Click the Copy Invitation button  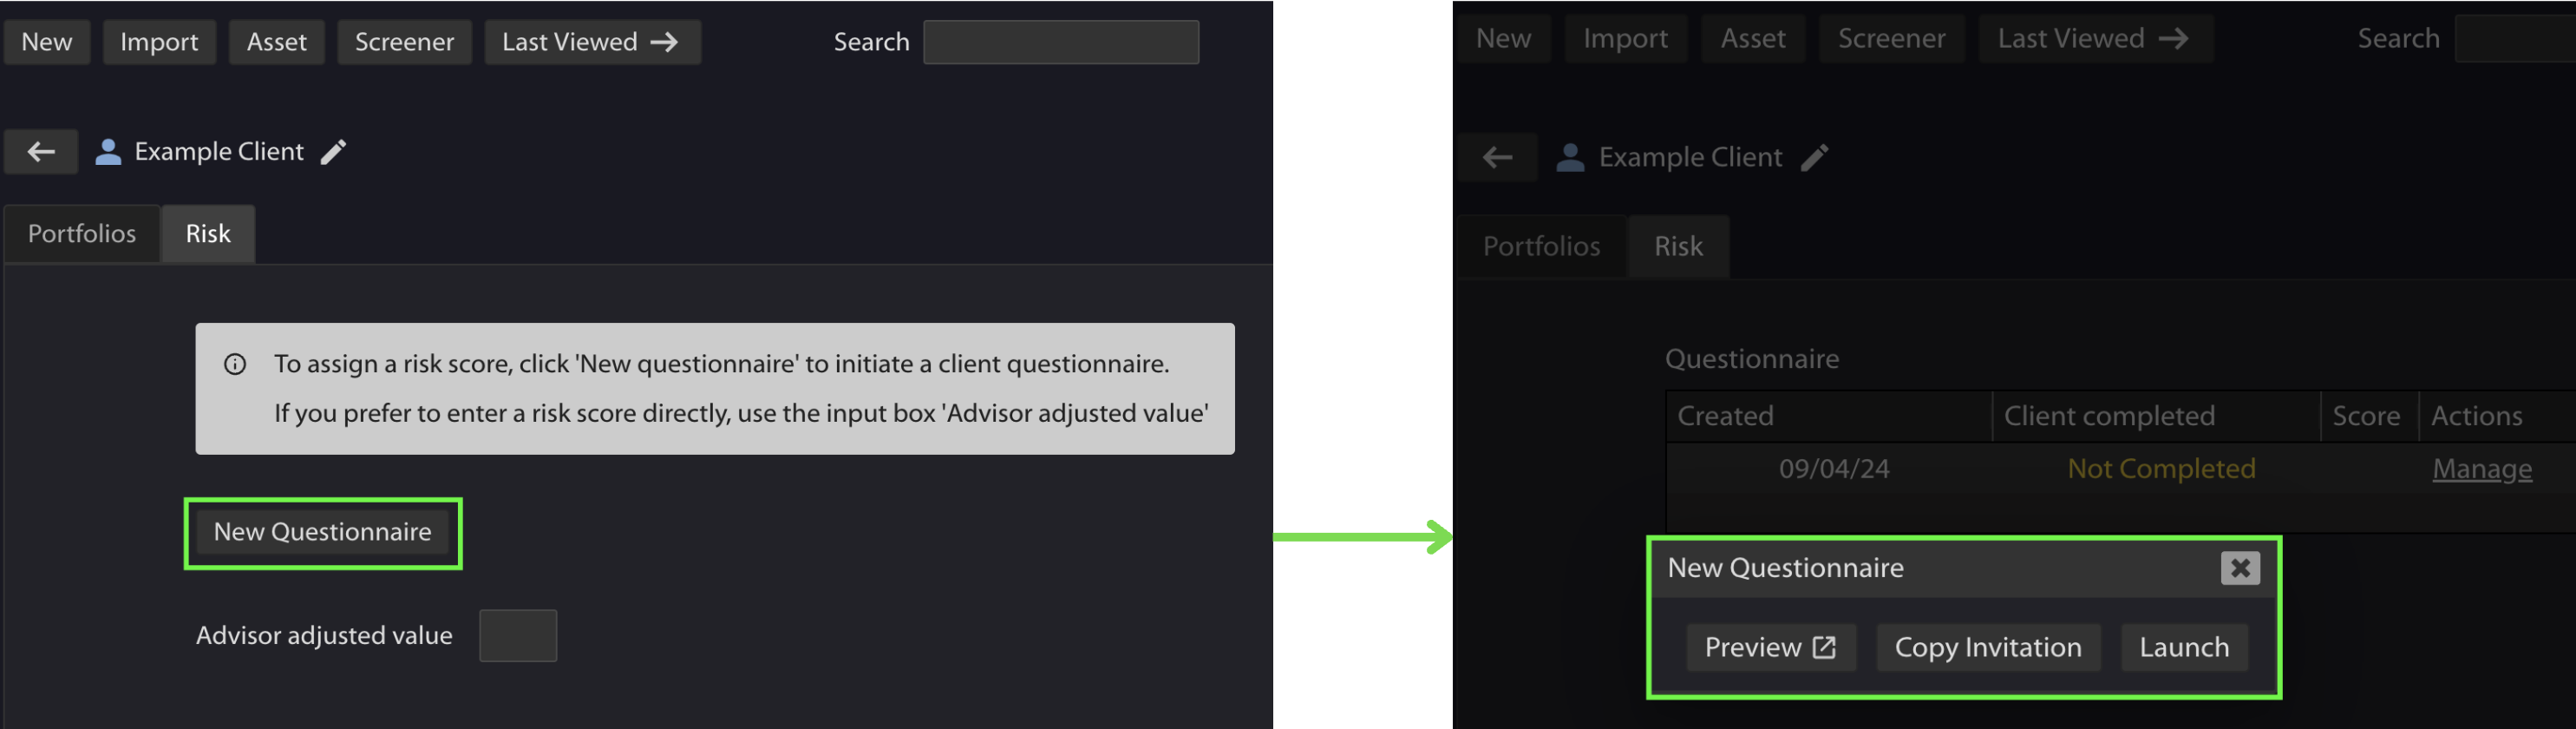click(x=1988, y=647)
